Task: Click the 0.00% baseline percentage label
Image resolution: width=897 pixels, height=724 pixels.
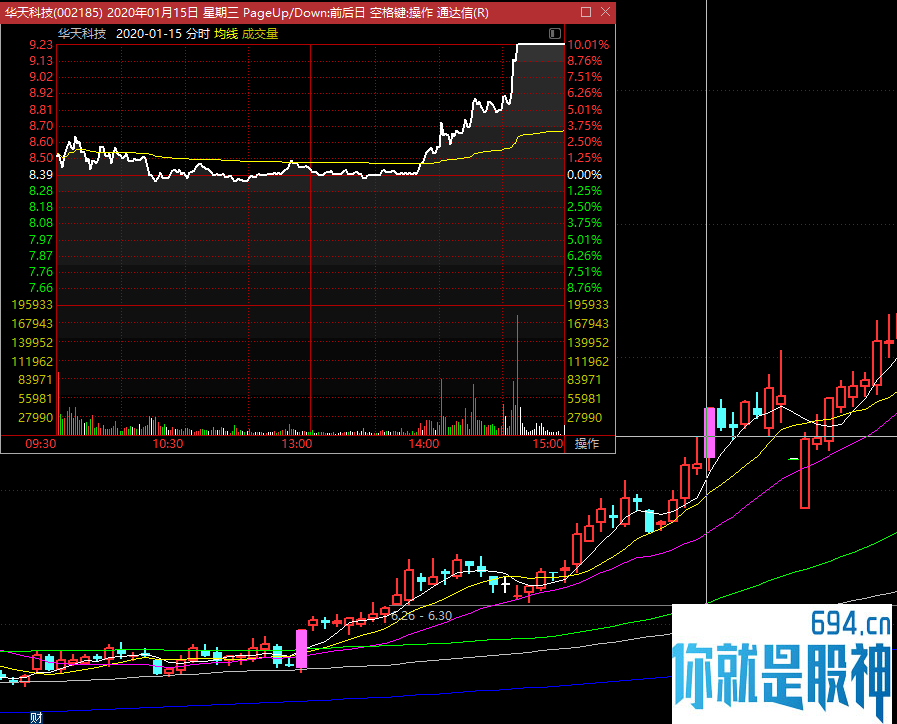Action: [584, 174]
